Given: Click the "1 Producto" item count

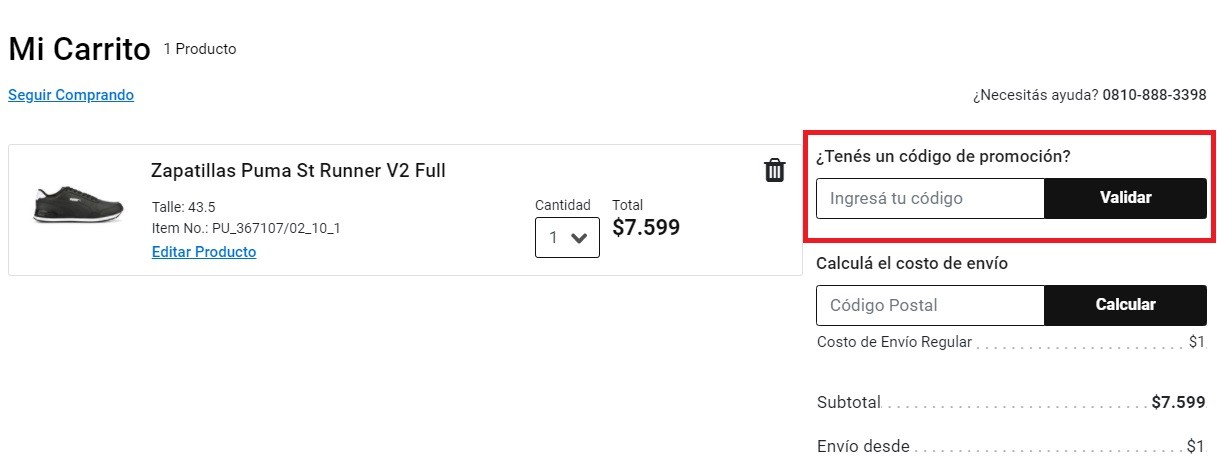Looking at the screenshot, I should 200,49.
